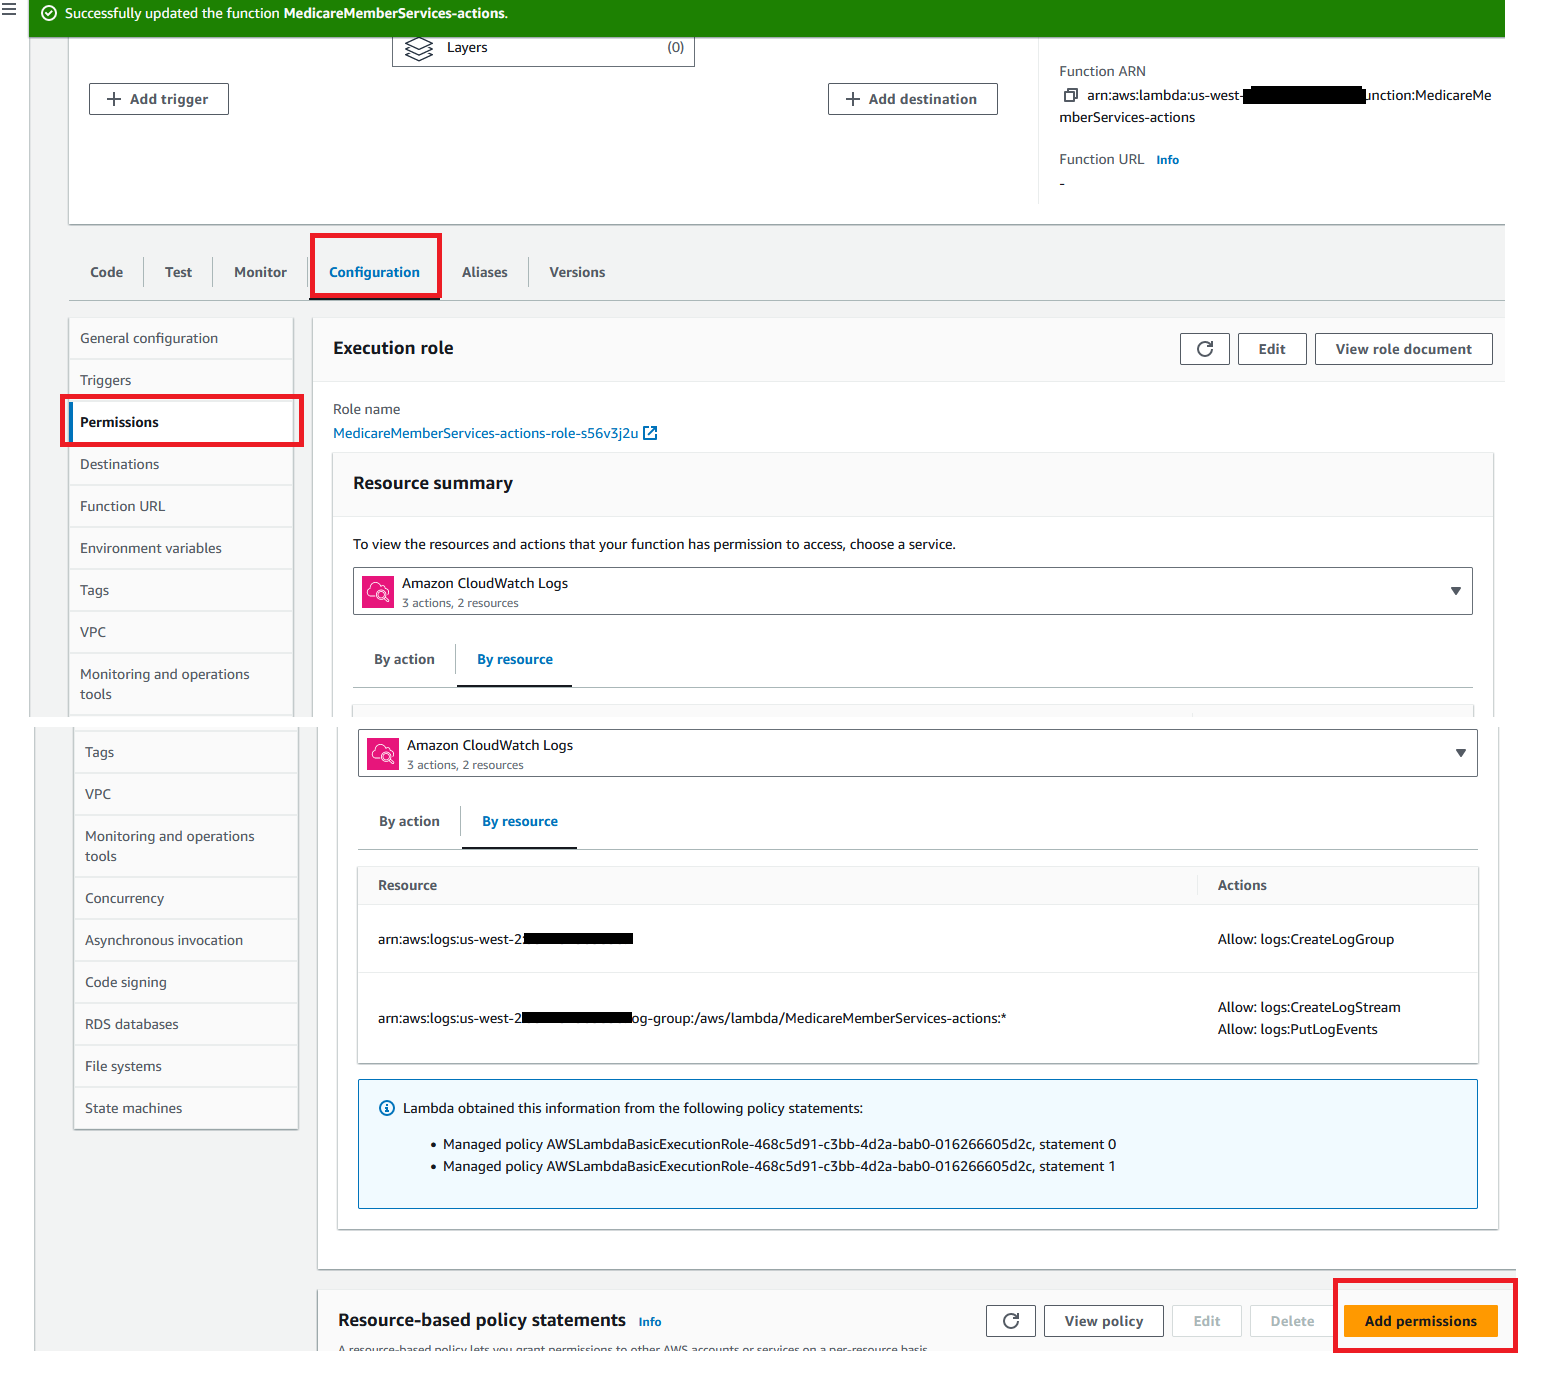Viewport: 1550px width, 1374px height.
Task: Click the Layers stack icon
Action: pos(419,48)
